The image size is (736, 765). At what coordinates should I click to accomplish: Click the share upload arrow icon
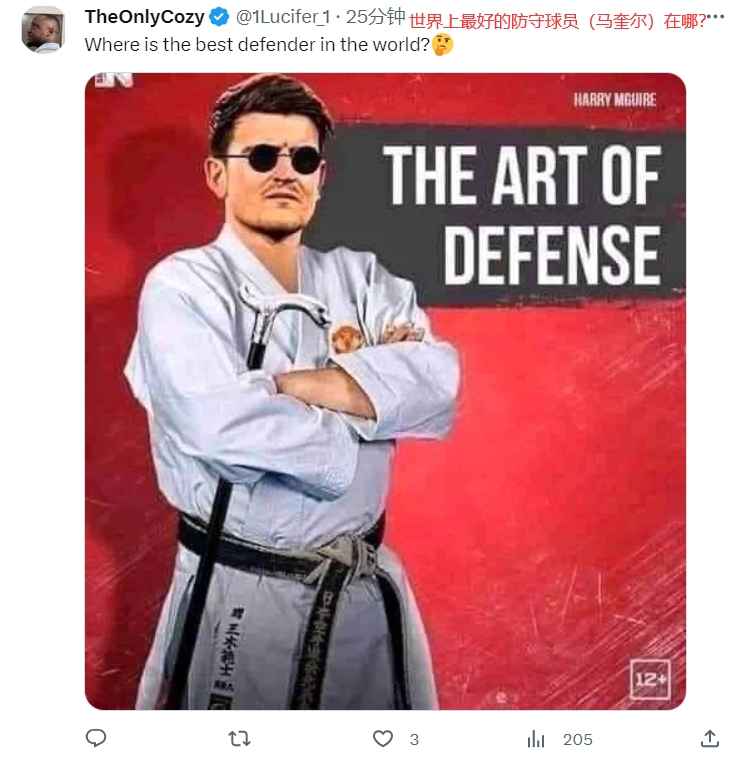pos(710,739)
